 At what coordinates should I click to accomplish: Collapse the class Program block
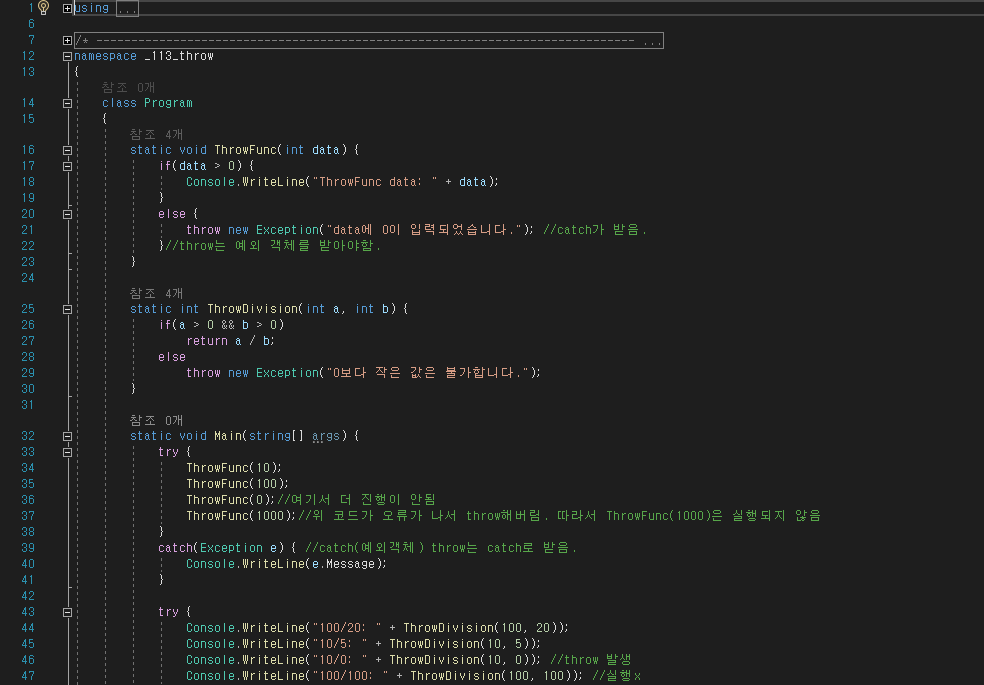pos(67,104)
